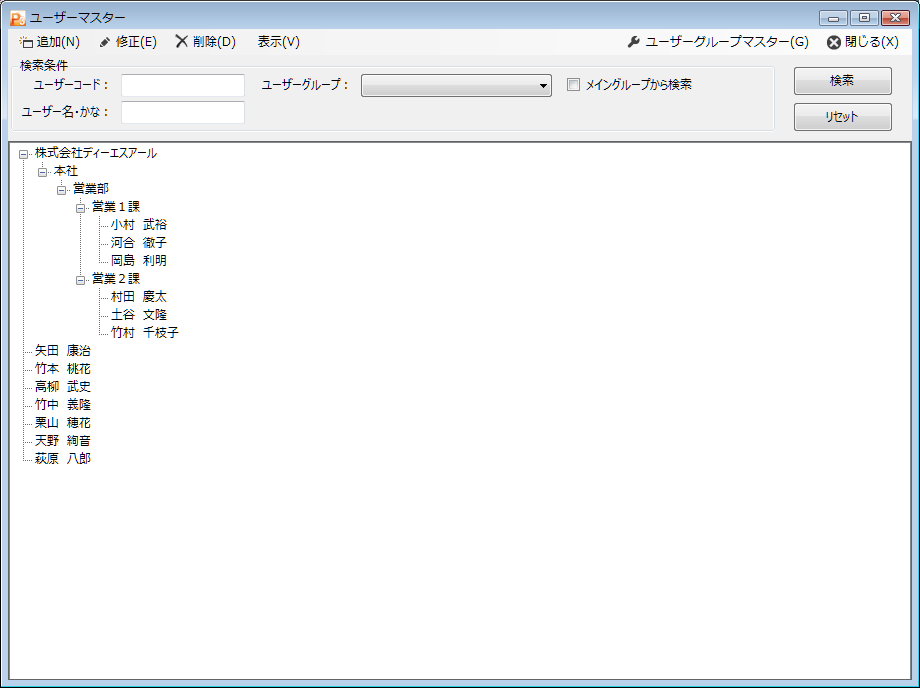Minimize the ユーザーマスター window

833,18
